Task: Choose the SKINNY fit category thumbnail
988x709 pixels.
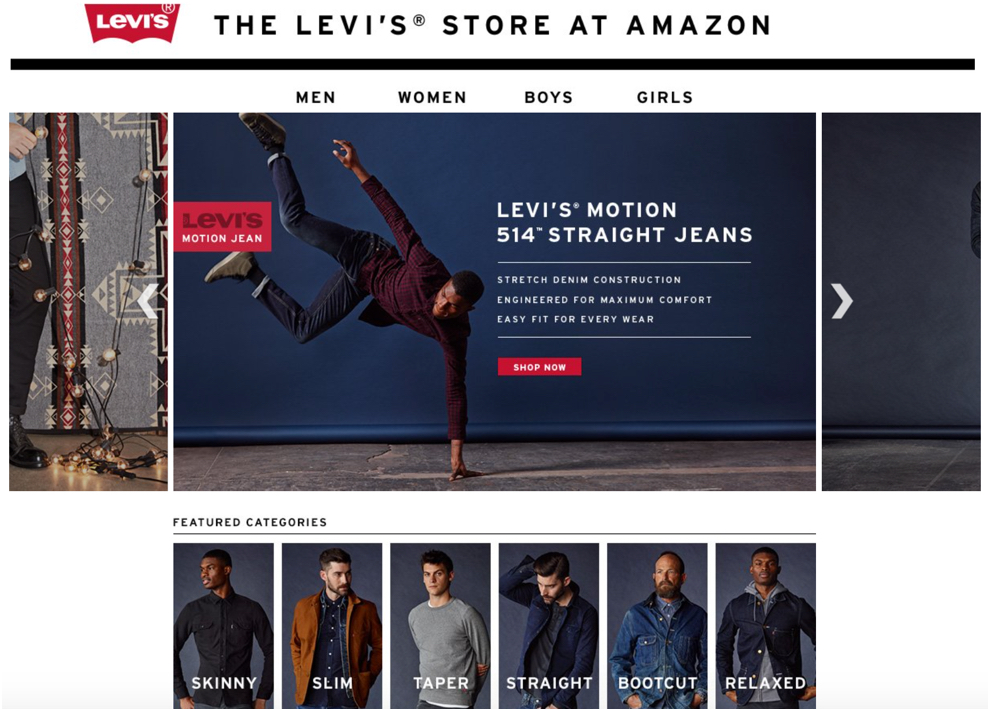Action: tap(224, 626)
